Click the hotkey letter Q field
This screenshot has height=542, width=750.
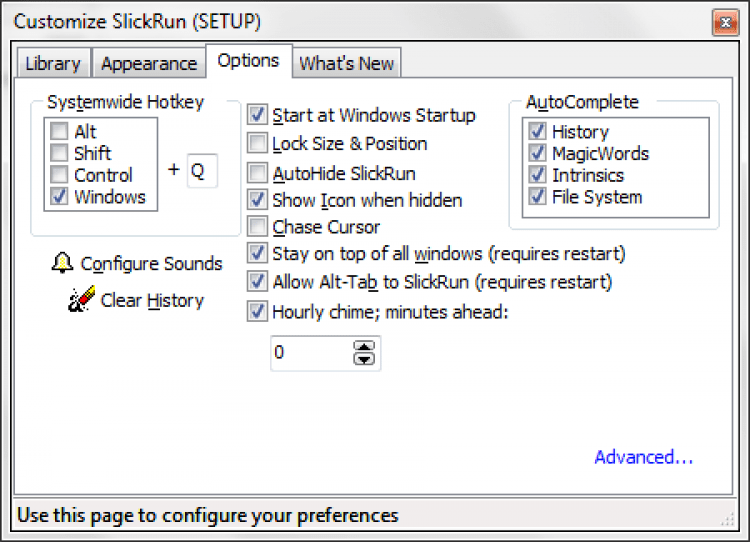pos(202,171)
